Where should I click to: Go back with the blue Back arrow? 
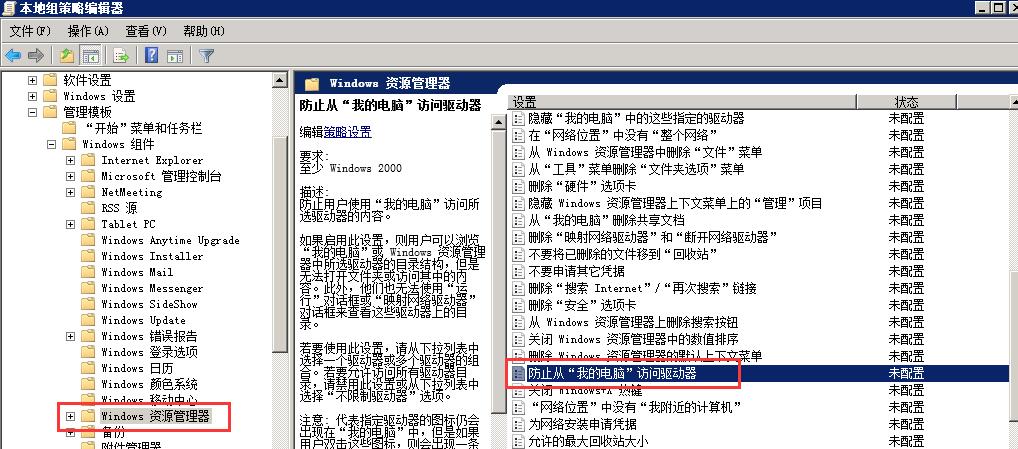12,56
